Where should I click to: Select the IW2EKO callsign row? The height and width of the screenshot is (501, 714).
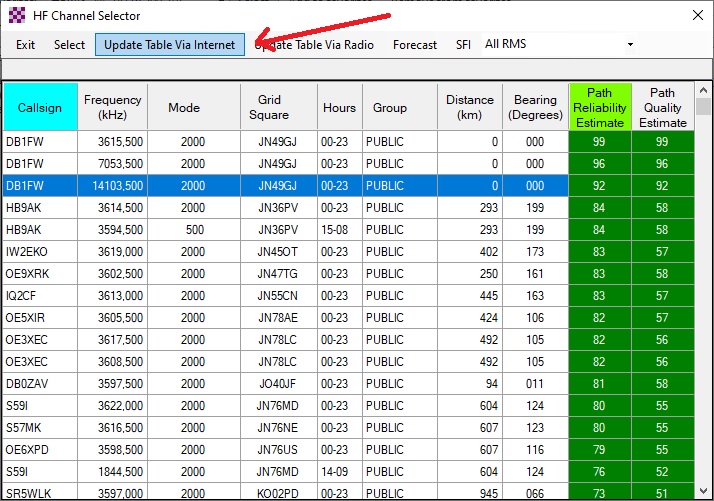click(x=40, y=252)
